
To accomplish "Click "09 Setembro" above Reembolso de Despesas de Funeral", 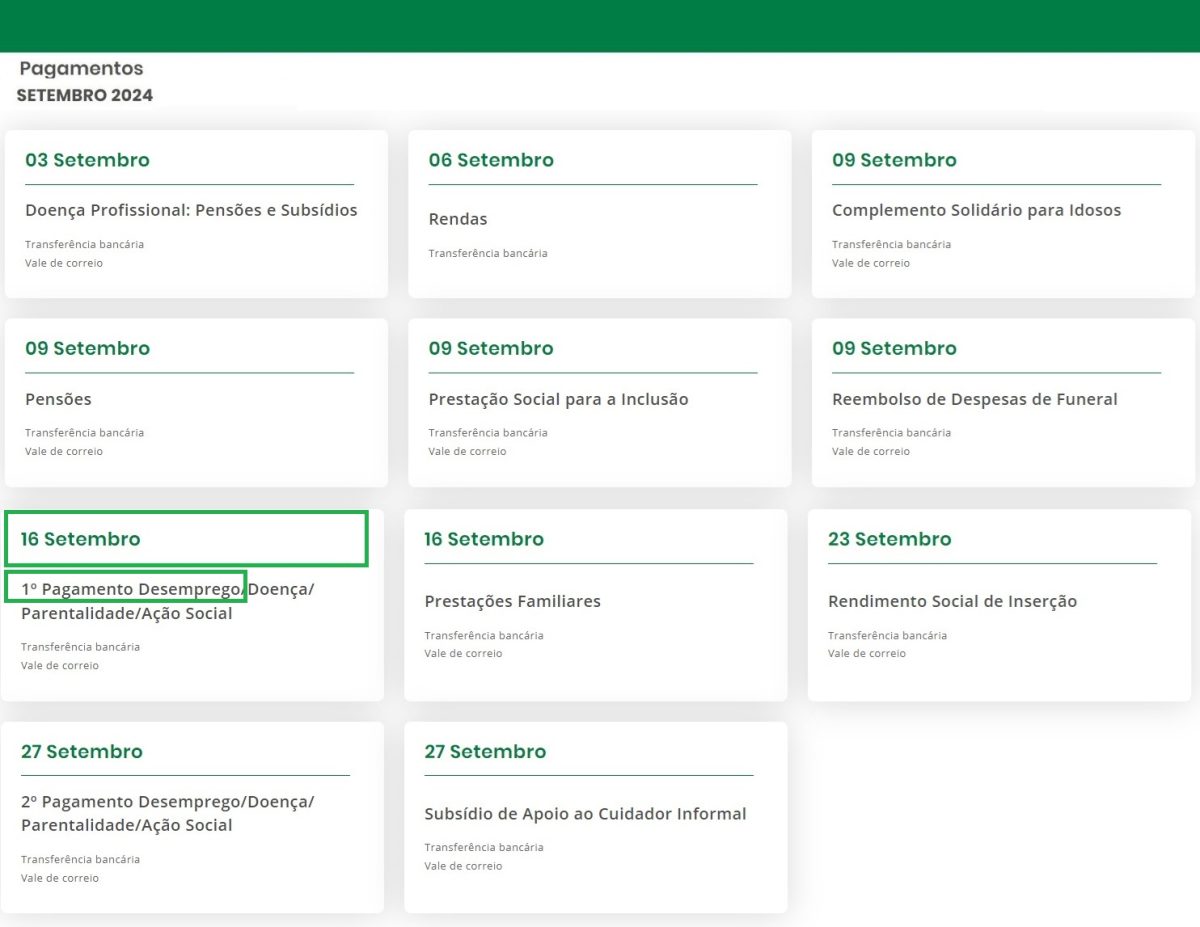I will [x=894, y=349].
